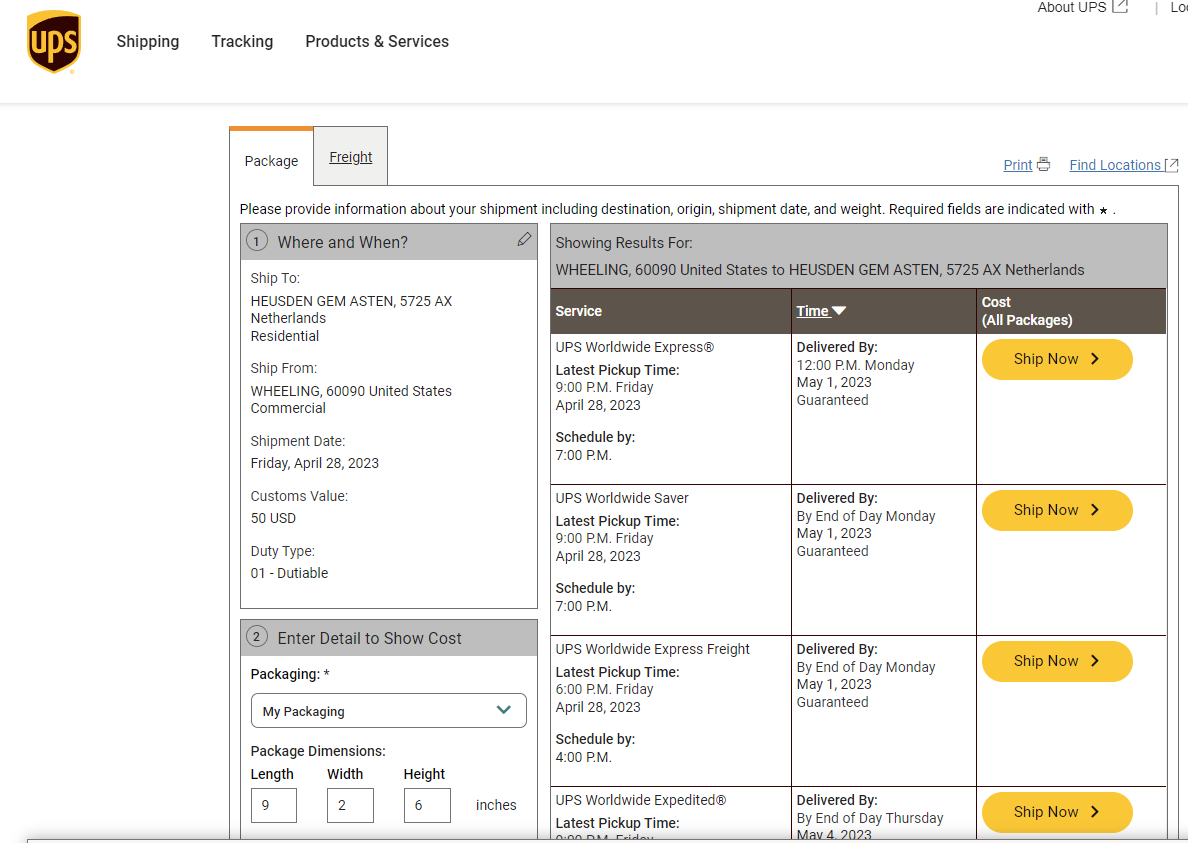Sort results by the Time column header
1188x843 pixels.
[x=812, y=311]
